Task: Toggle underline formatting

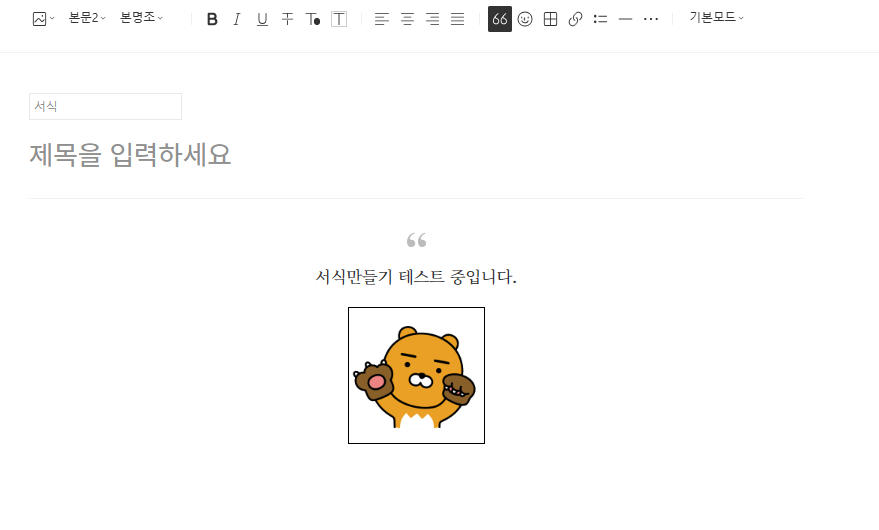Action: [x=262, y=19]
